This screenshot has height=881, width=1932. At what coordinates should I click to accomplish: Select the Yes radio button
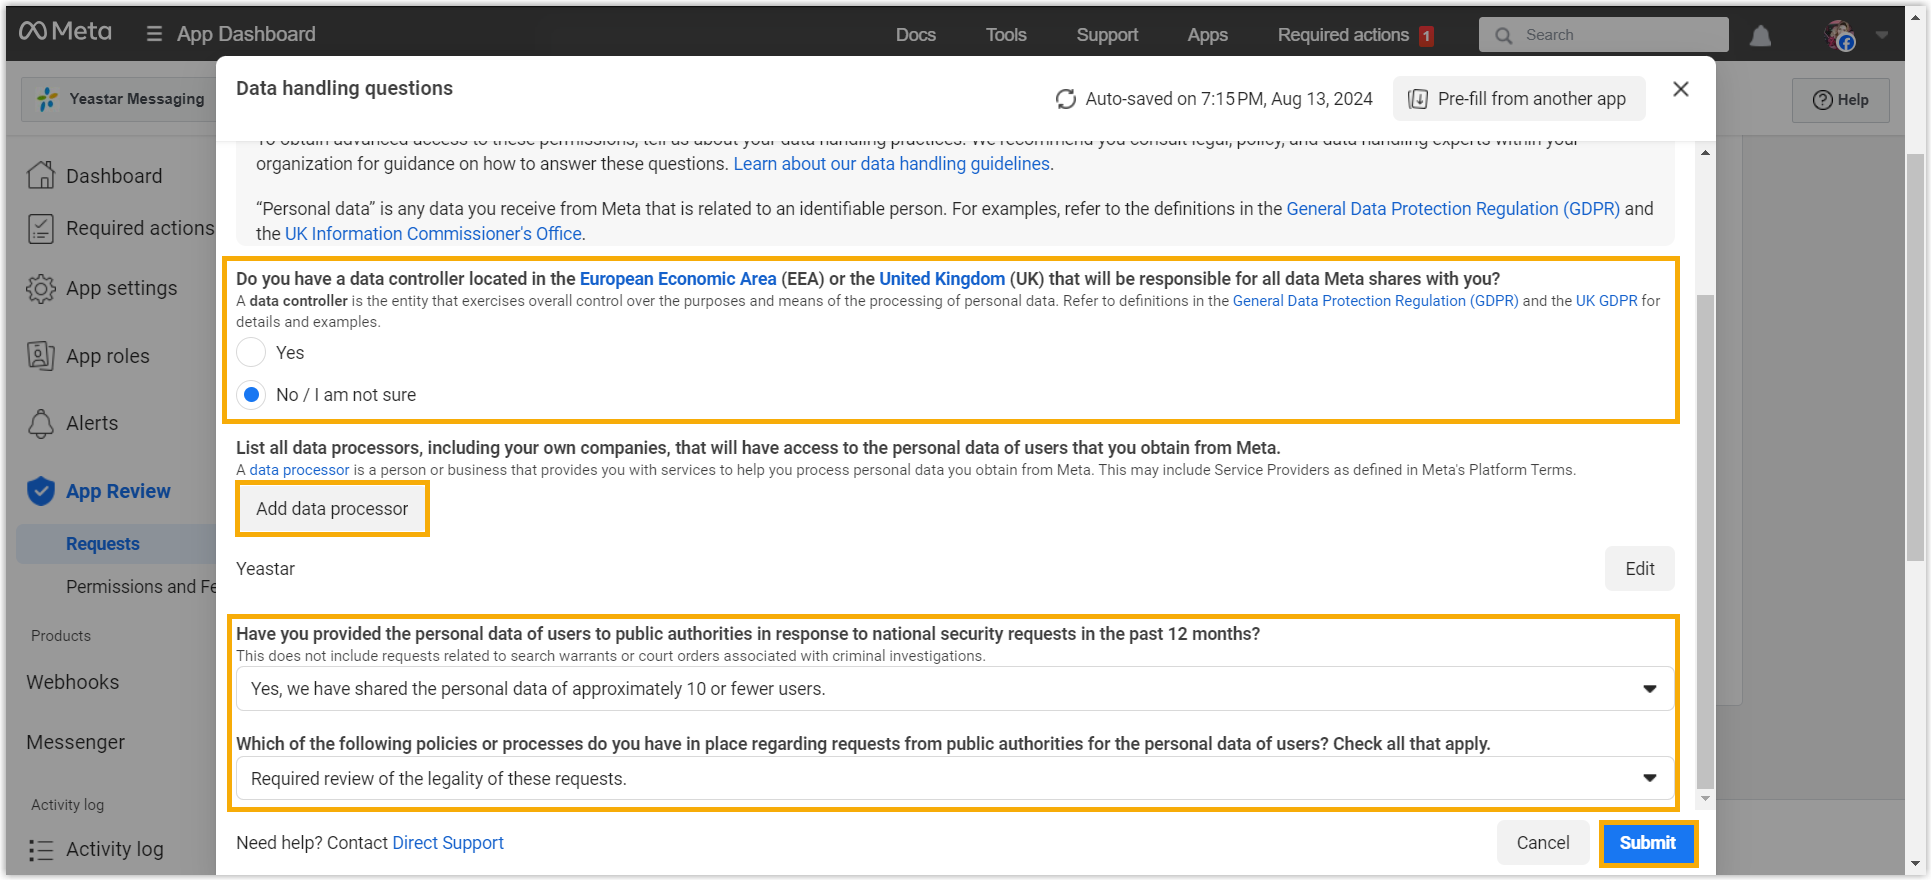click(x=251, y=353)
